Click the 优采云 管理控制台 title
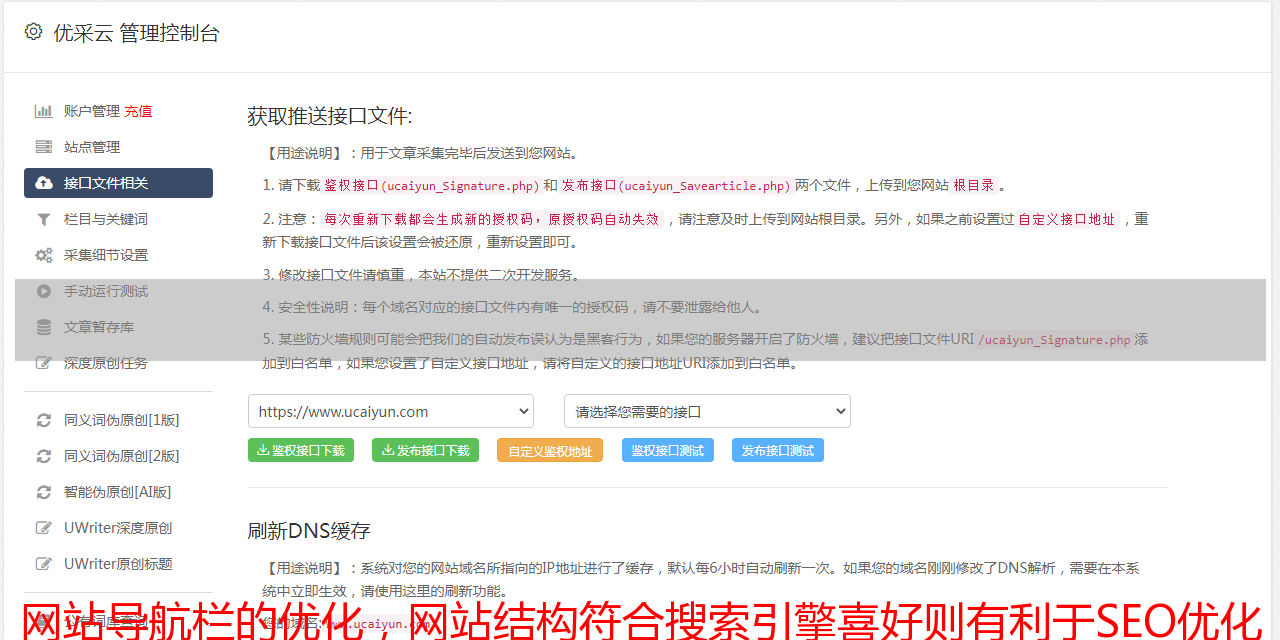 (136, 33)
